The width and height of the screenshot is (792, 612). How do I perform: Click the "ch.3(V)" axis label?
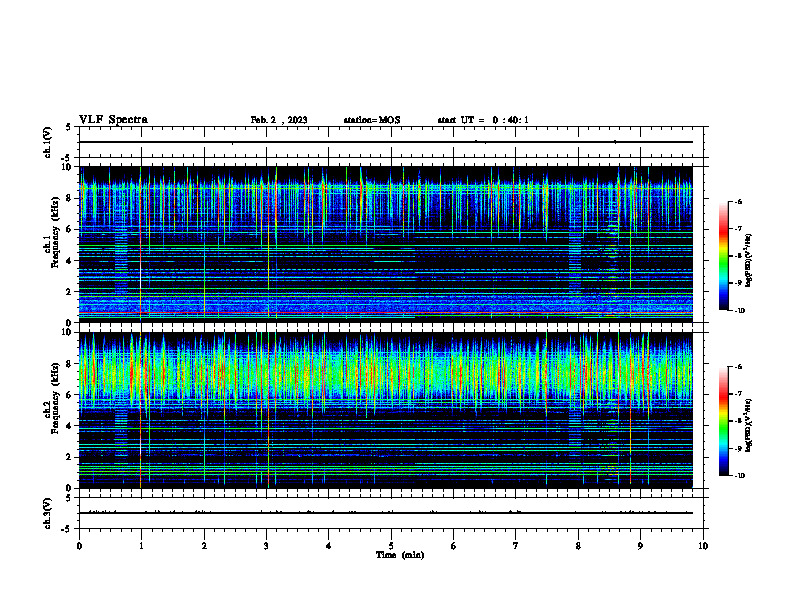pyautogui.click(x=48, y=513)
